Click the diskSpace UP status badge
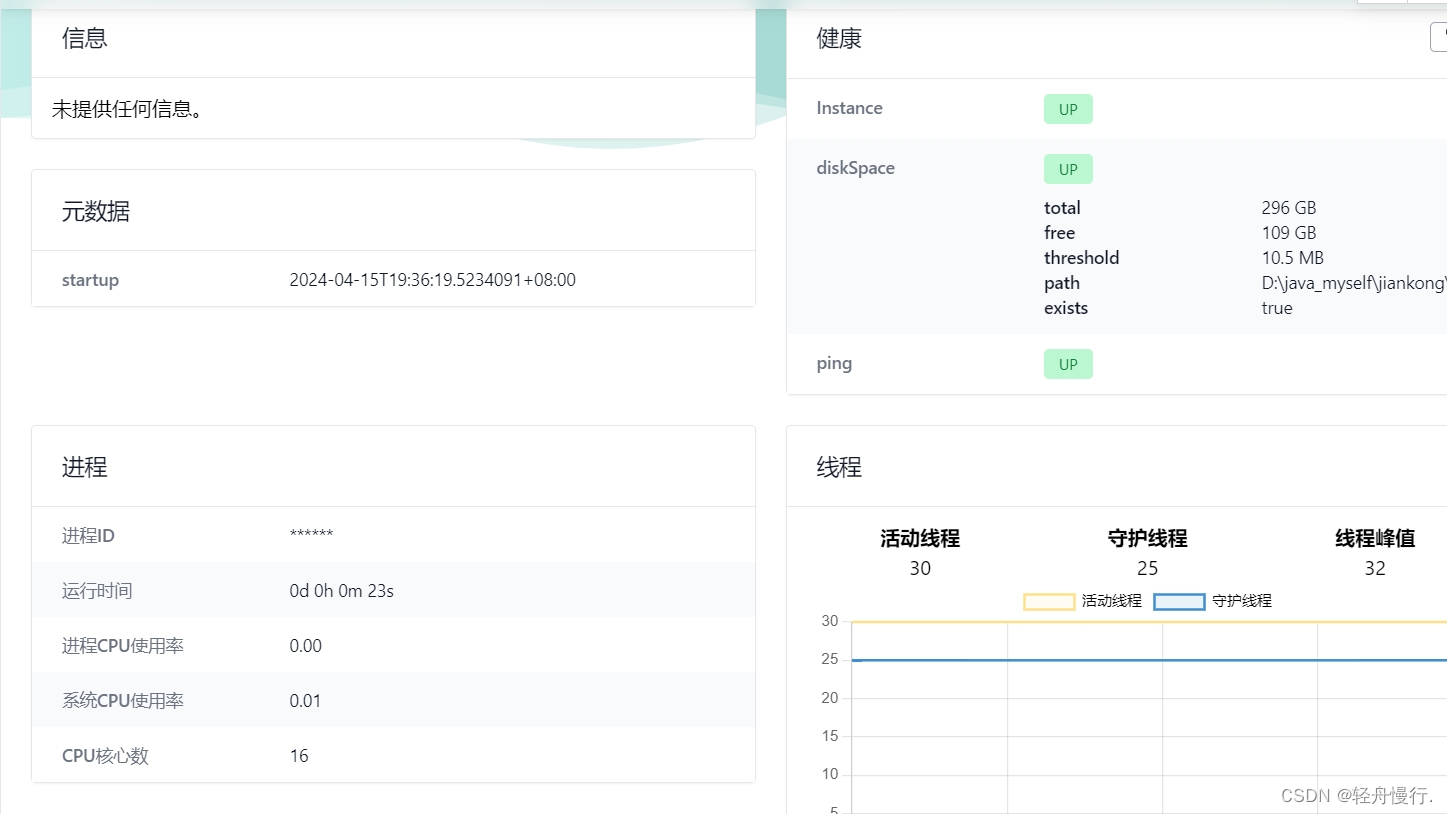This screenshot has height=814, width=1447. pyautogui.click(x=1068, y=169)
